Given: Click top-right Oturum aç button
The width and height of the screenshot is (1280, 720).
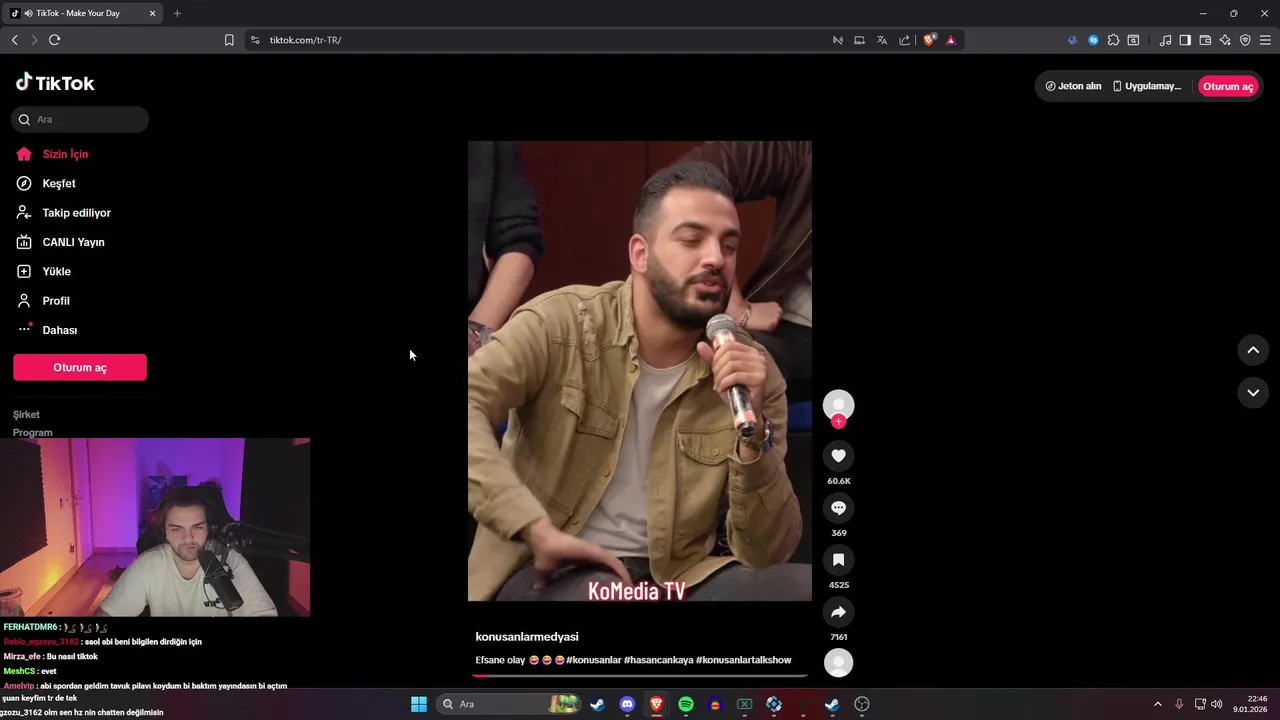Looking at the screenshot, I should click(1228, 86).
